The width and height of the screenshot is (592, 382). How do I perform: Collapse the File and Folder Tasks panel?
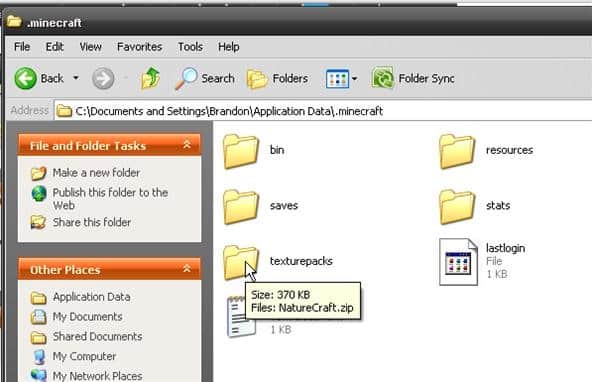187,145
